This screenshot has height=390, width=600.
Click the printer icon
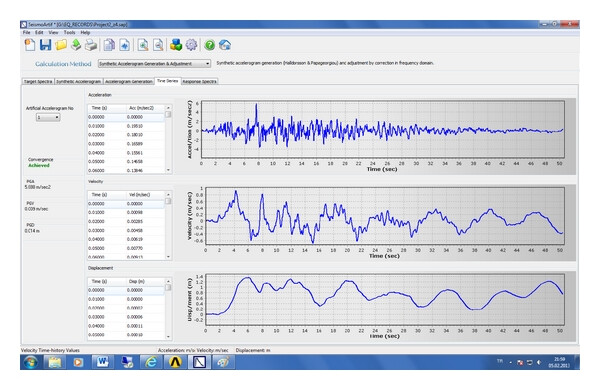(x=91, y=45)
